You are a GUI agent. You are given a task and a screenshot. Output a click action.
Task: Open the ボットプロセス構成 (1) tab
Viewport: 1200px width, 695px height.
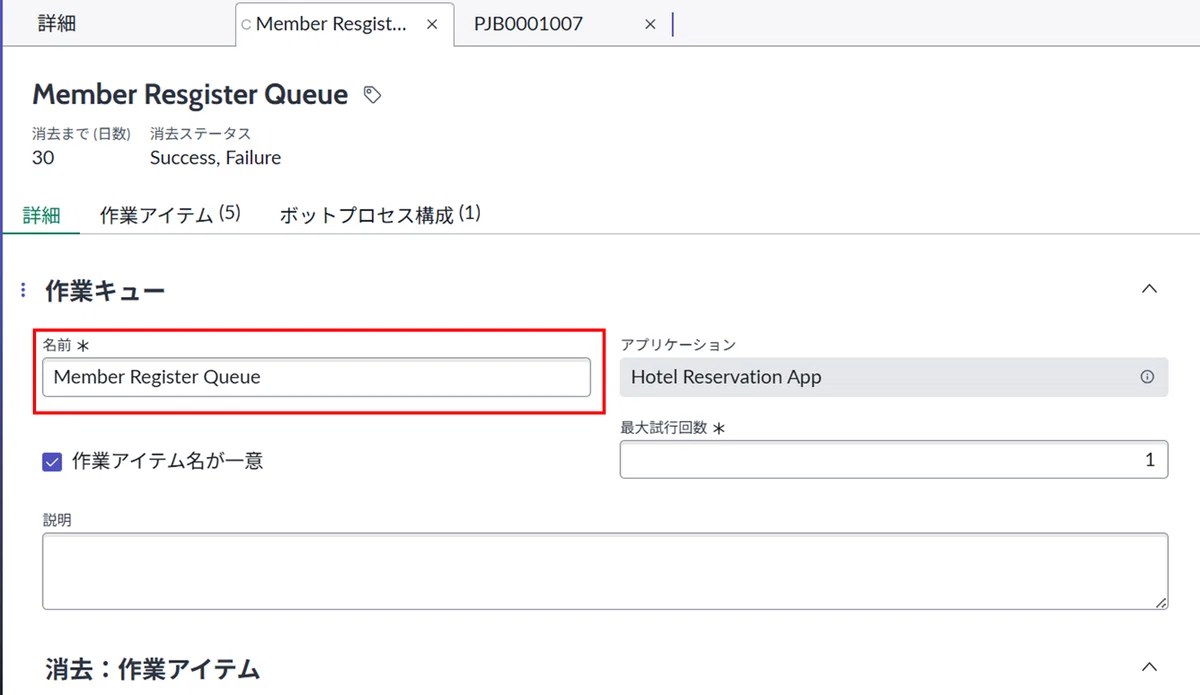380,215
